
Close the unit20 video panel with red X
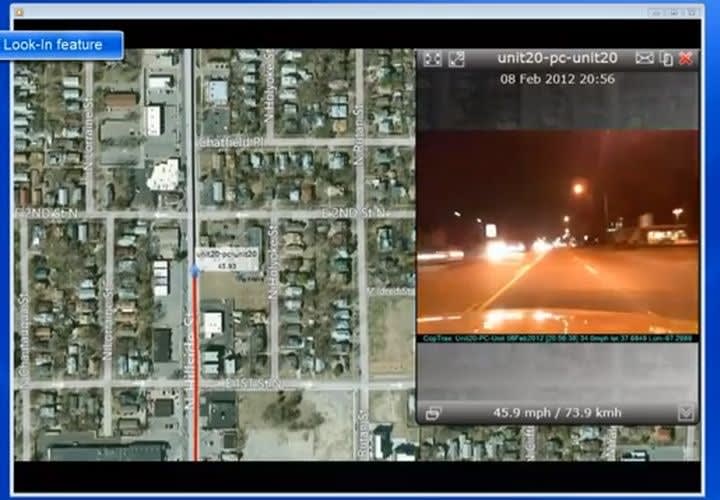pos(686,59)
